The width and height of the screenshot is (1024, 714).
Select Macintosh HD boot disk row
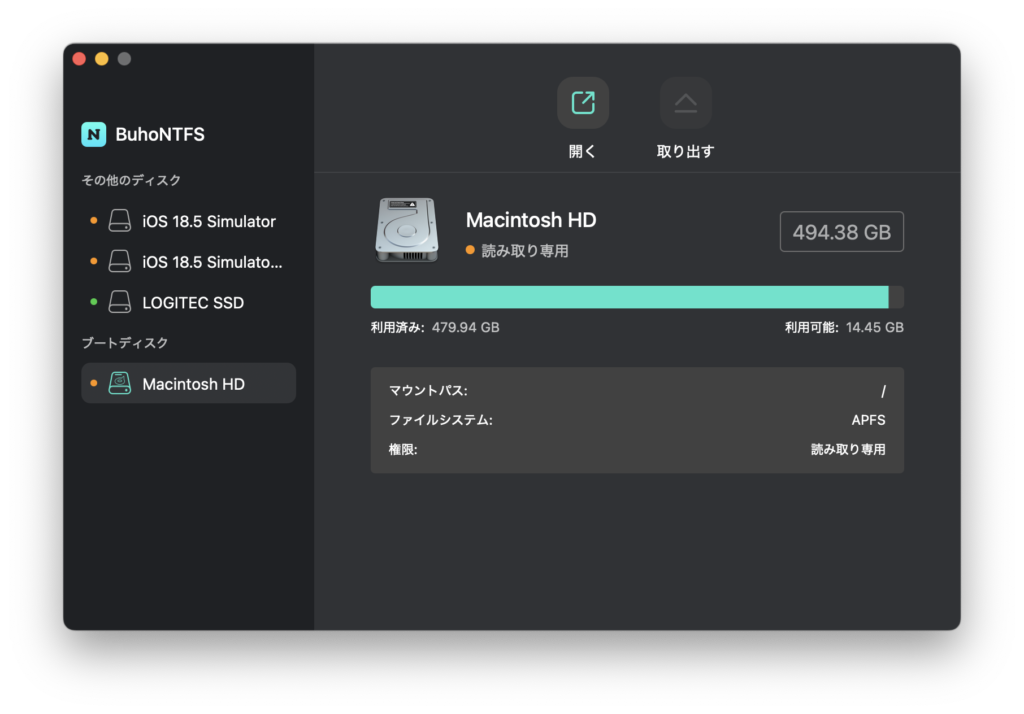coord(188,383)
